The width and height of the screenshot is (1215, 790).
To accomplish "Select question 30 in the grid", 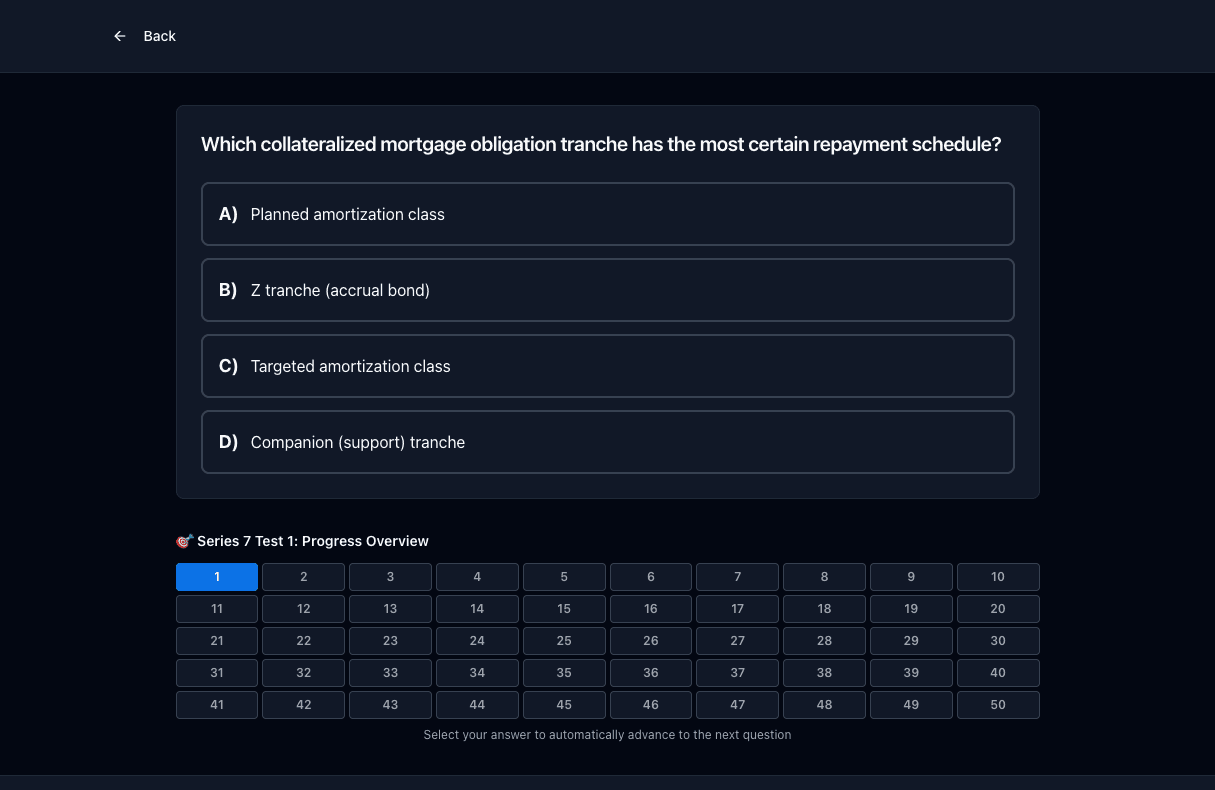I will (x=998, y=641).
